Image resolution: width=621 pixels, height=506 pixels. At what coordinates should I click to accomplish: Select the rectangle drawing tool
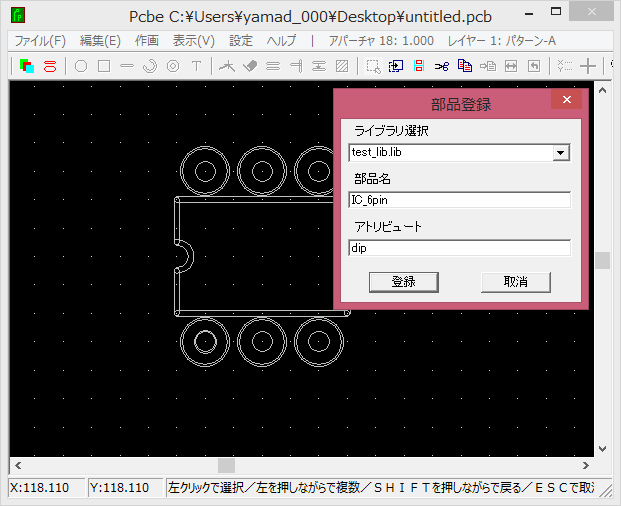tap(103, 66)
